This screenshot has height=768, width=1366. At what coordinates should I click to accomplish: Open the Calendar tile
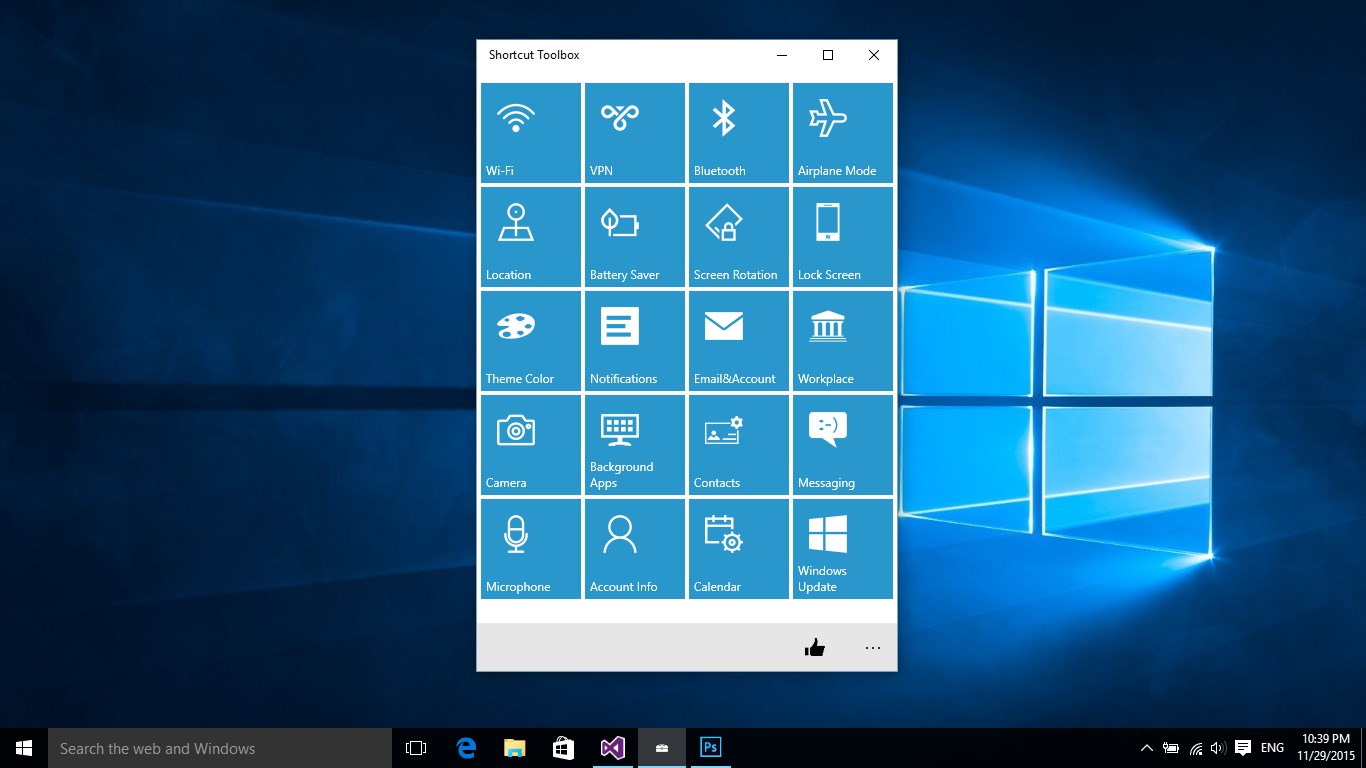(739, 549)
